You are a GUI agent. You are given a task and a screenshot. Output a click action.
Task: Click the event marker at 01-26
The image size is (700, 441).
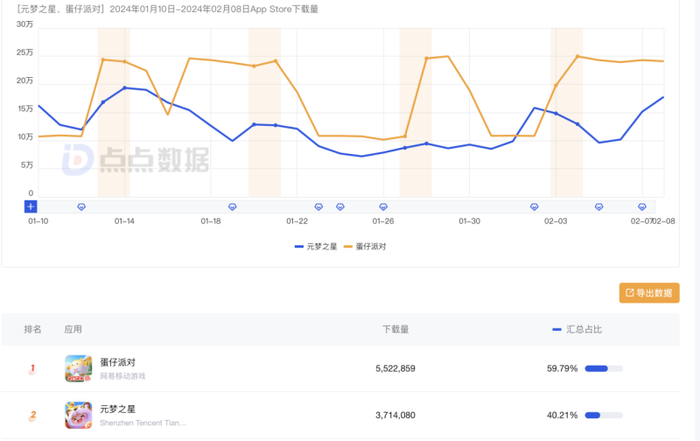(x=383, y=207)
